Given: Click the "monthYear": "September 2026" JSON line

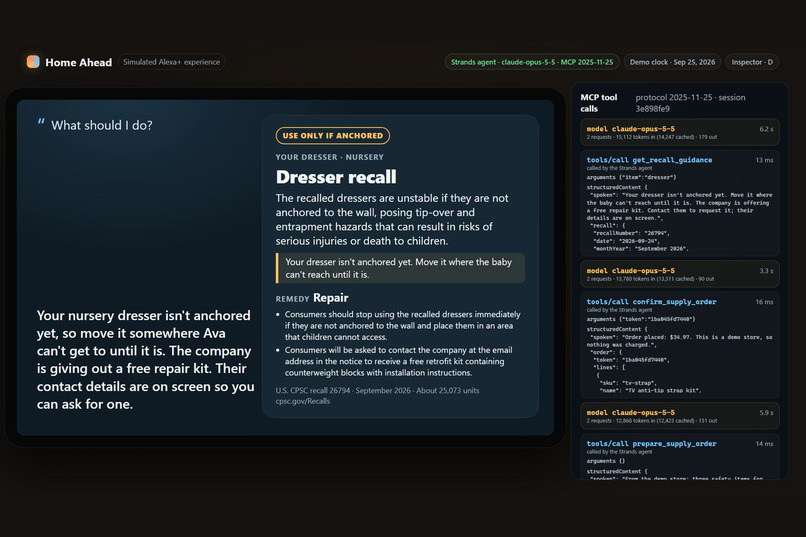Looking at the screenshot, I should pyautogui.click(x=641, y=249).
